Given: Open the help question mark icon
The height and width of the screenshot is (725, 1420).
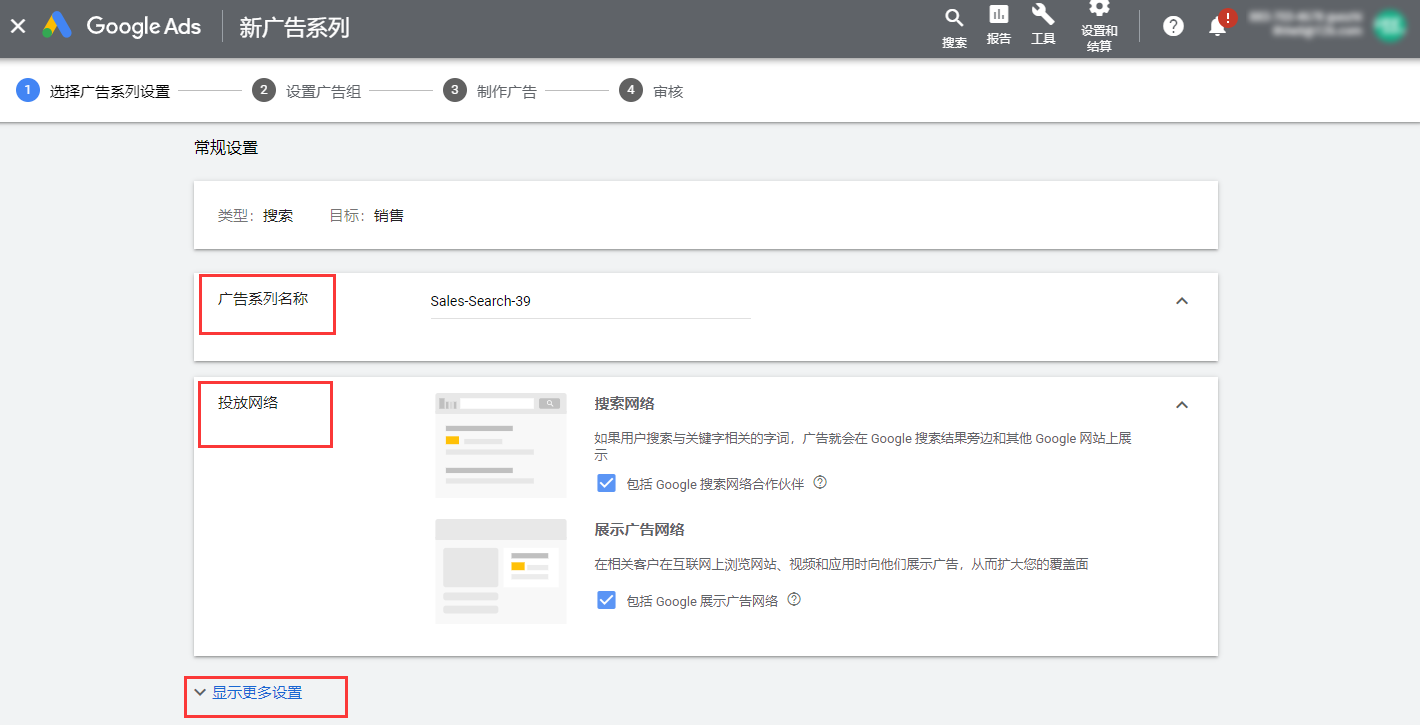Looking at the screenshot, I should (x=1173, y=27).
